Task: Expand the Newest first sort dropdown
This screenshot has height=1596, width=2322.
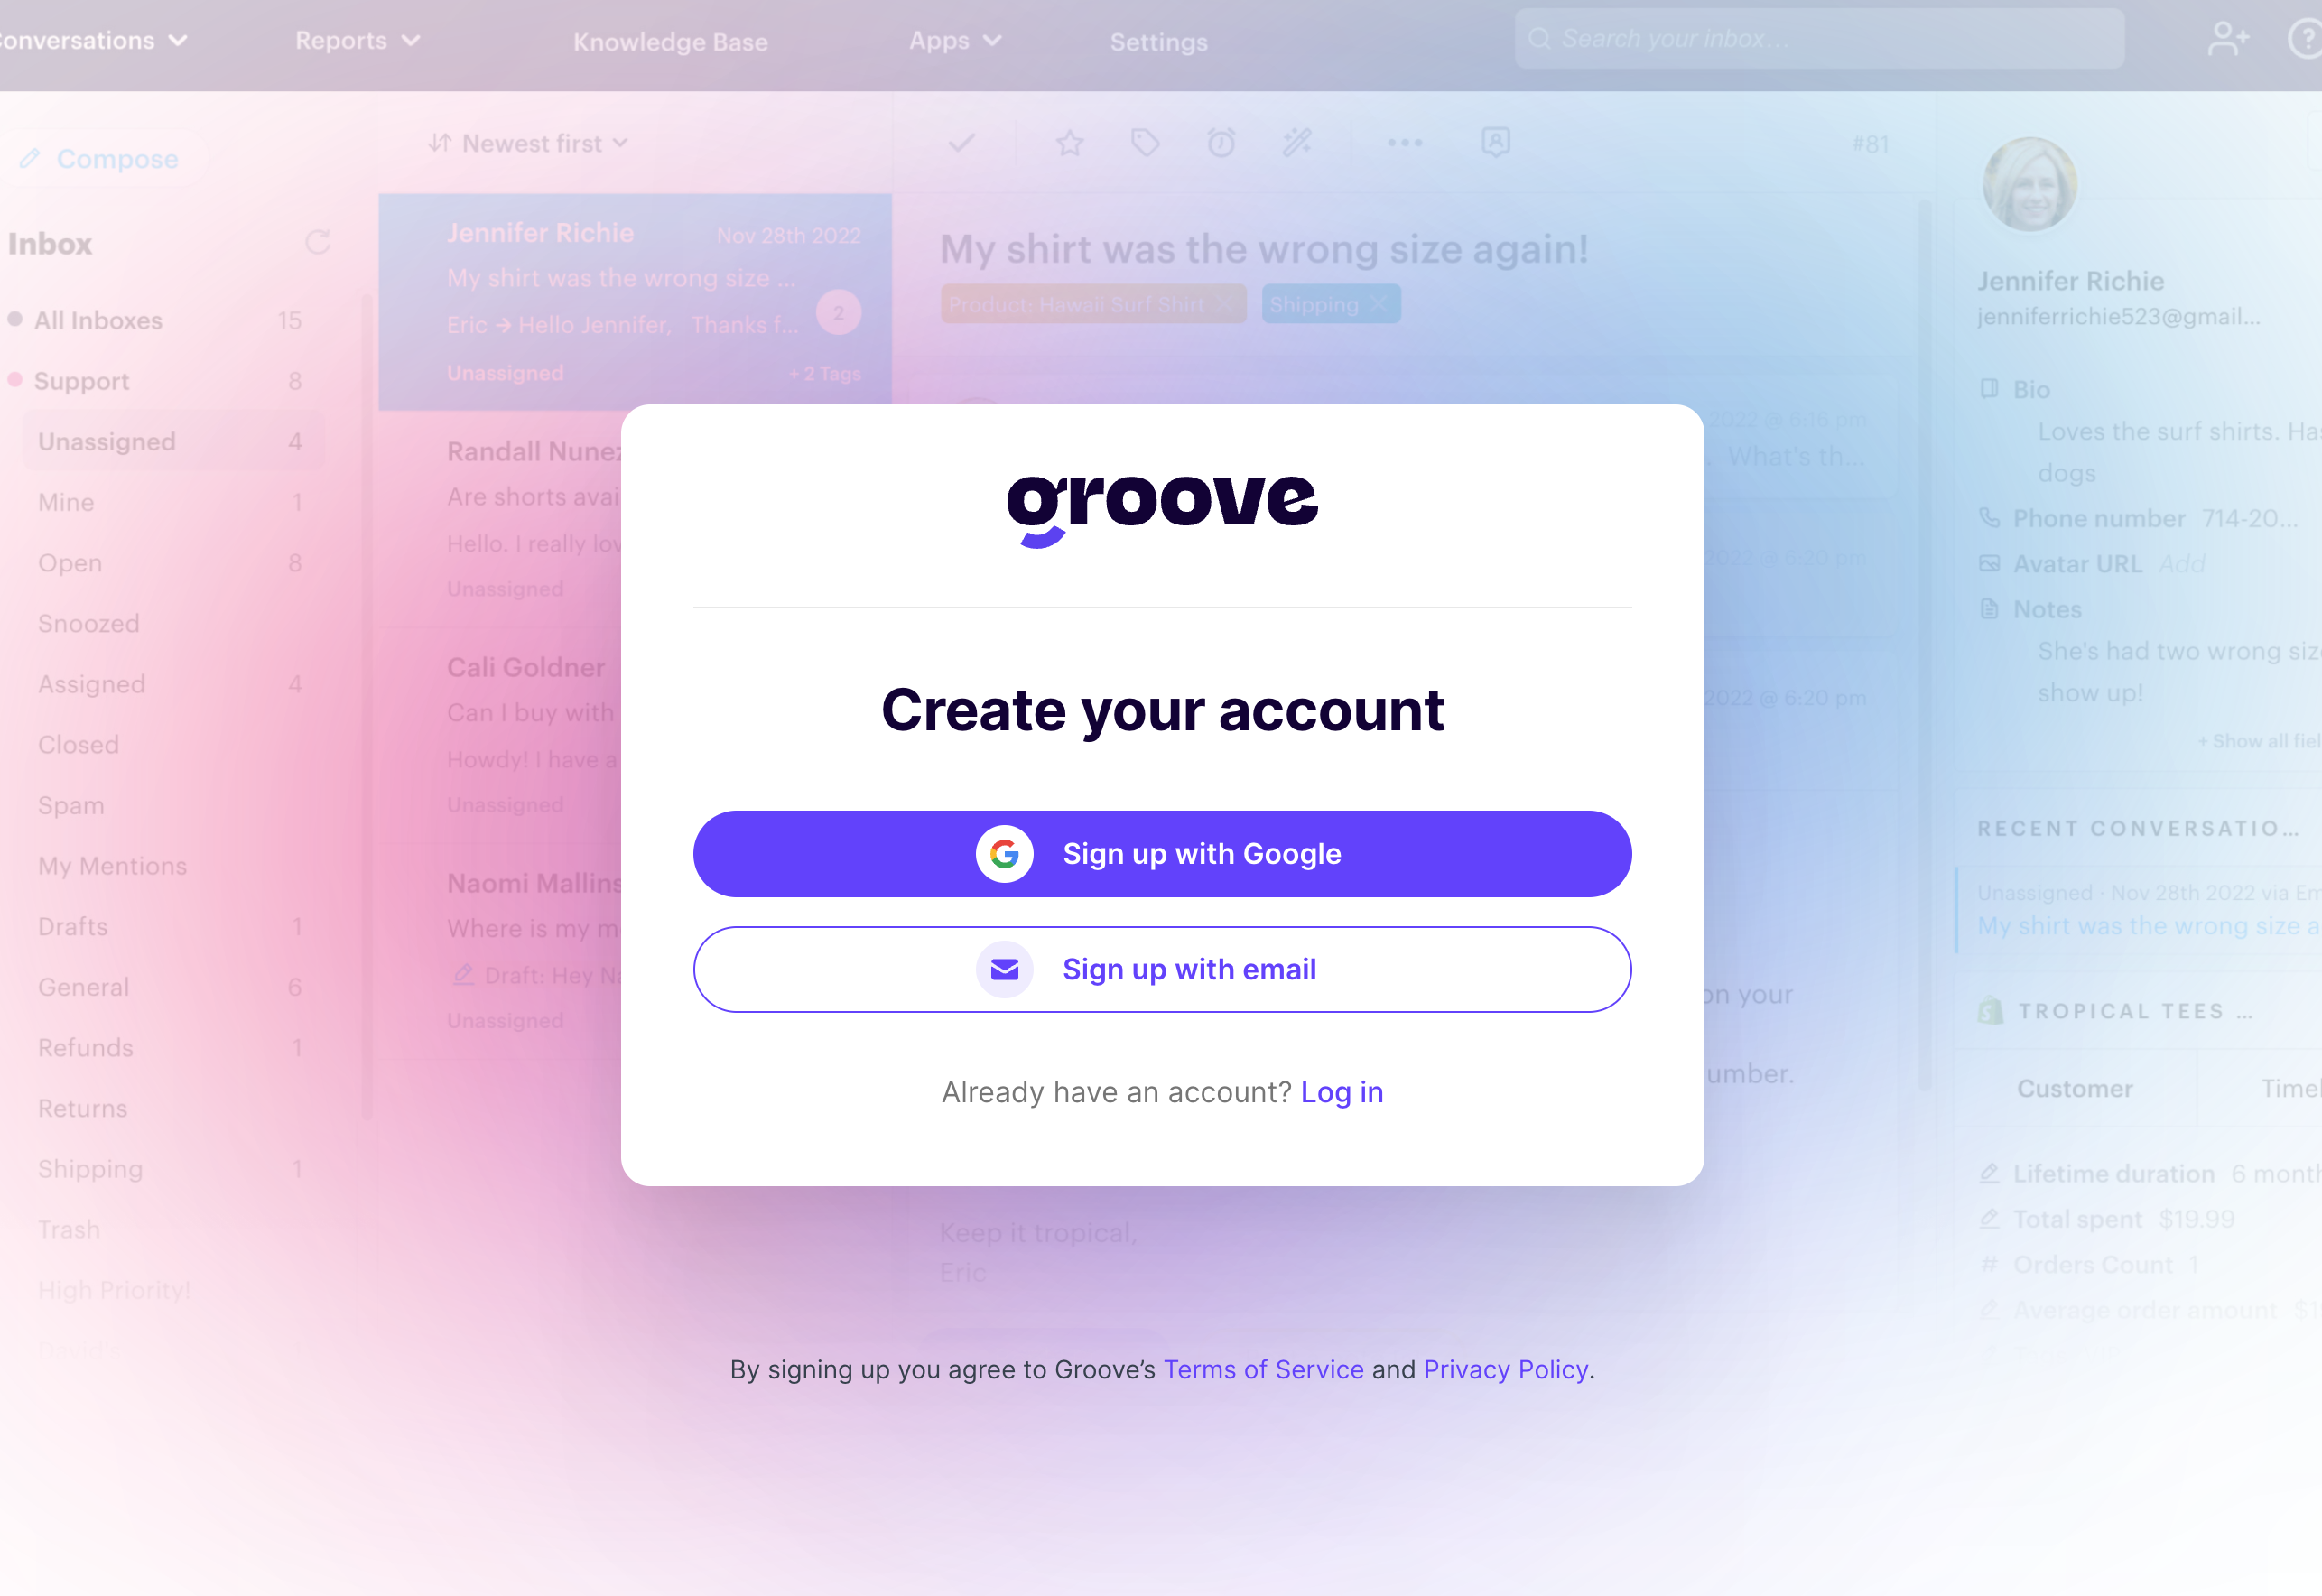Action: [527, 143]
